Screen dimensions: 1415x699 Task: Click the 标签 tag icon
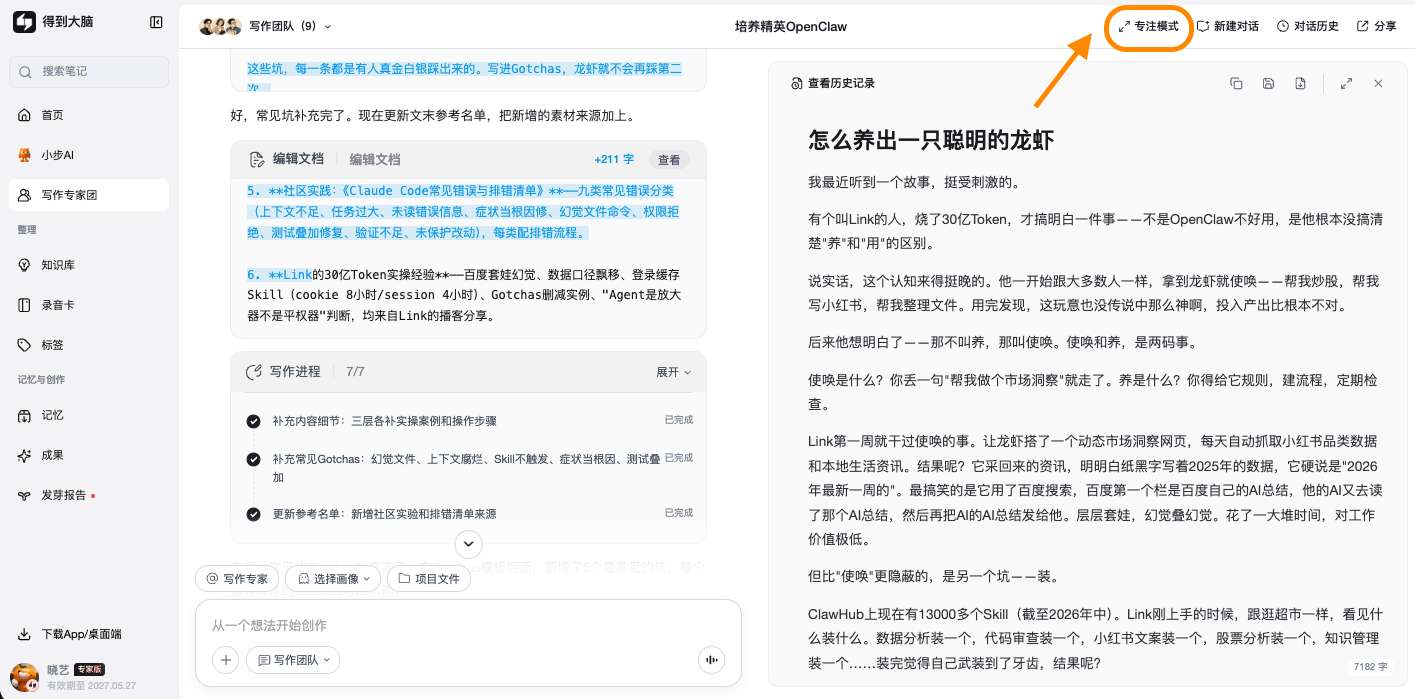pyautogui.click(x=25, y=345)
